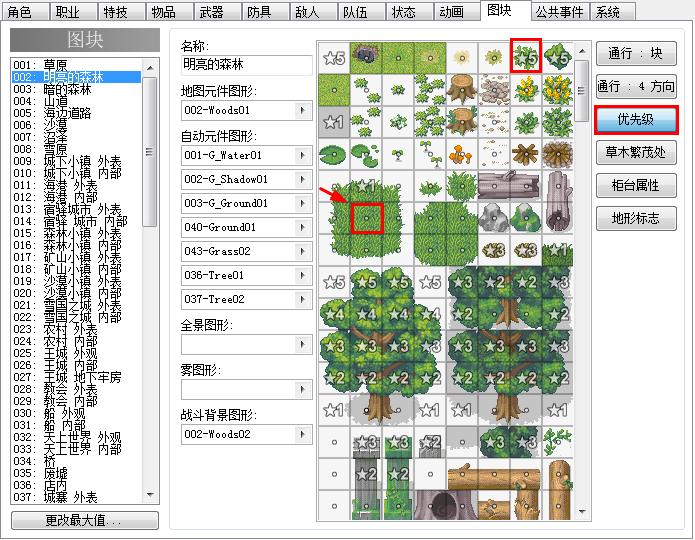
Task: Click the 通行：4方向 button
Action: coord(636,86)
